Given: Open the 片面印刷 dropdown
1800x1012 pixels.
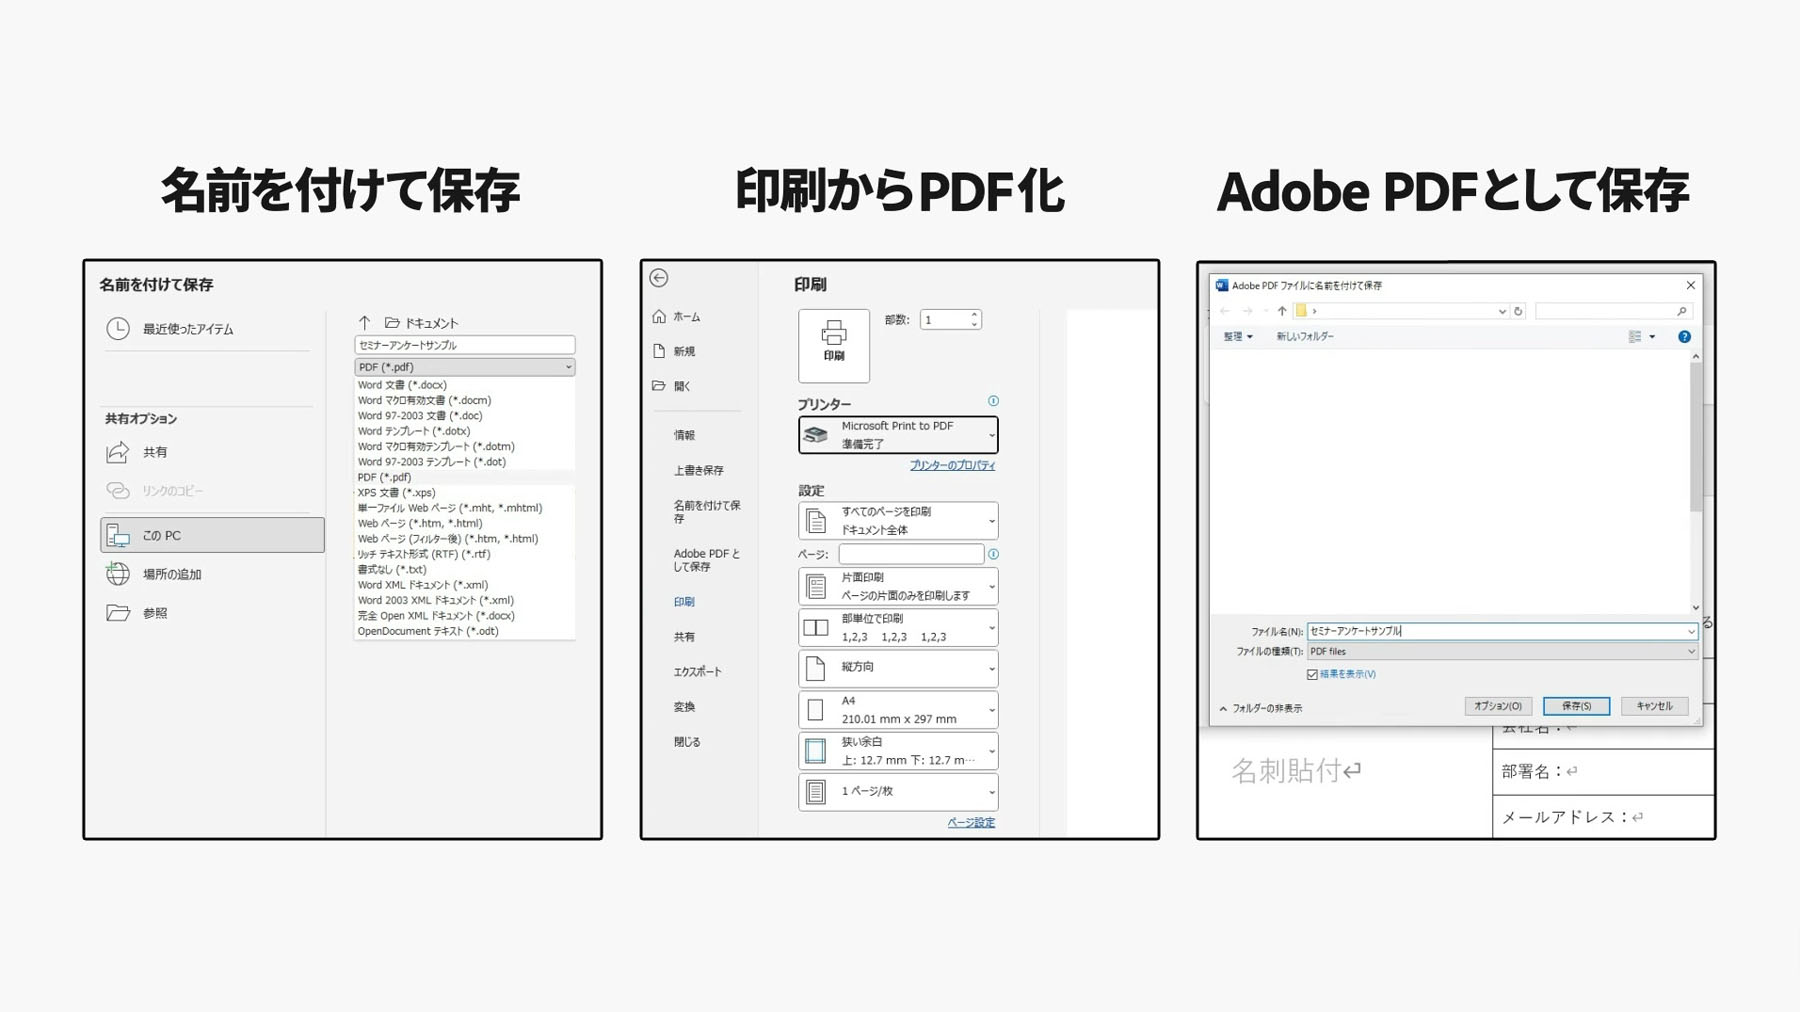Looking at the screenshot, I should 898,586.
